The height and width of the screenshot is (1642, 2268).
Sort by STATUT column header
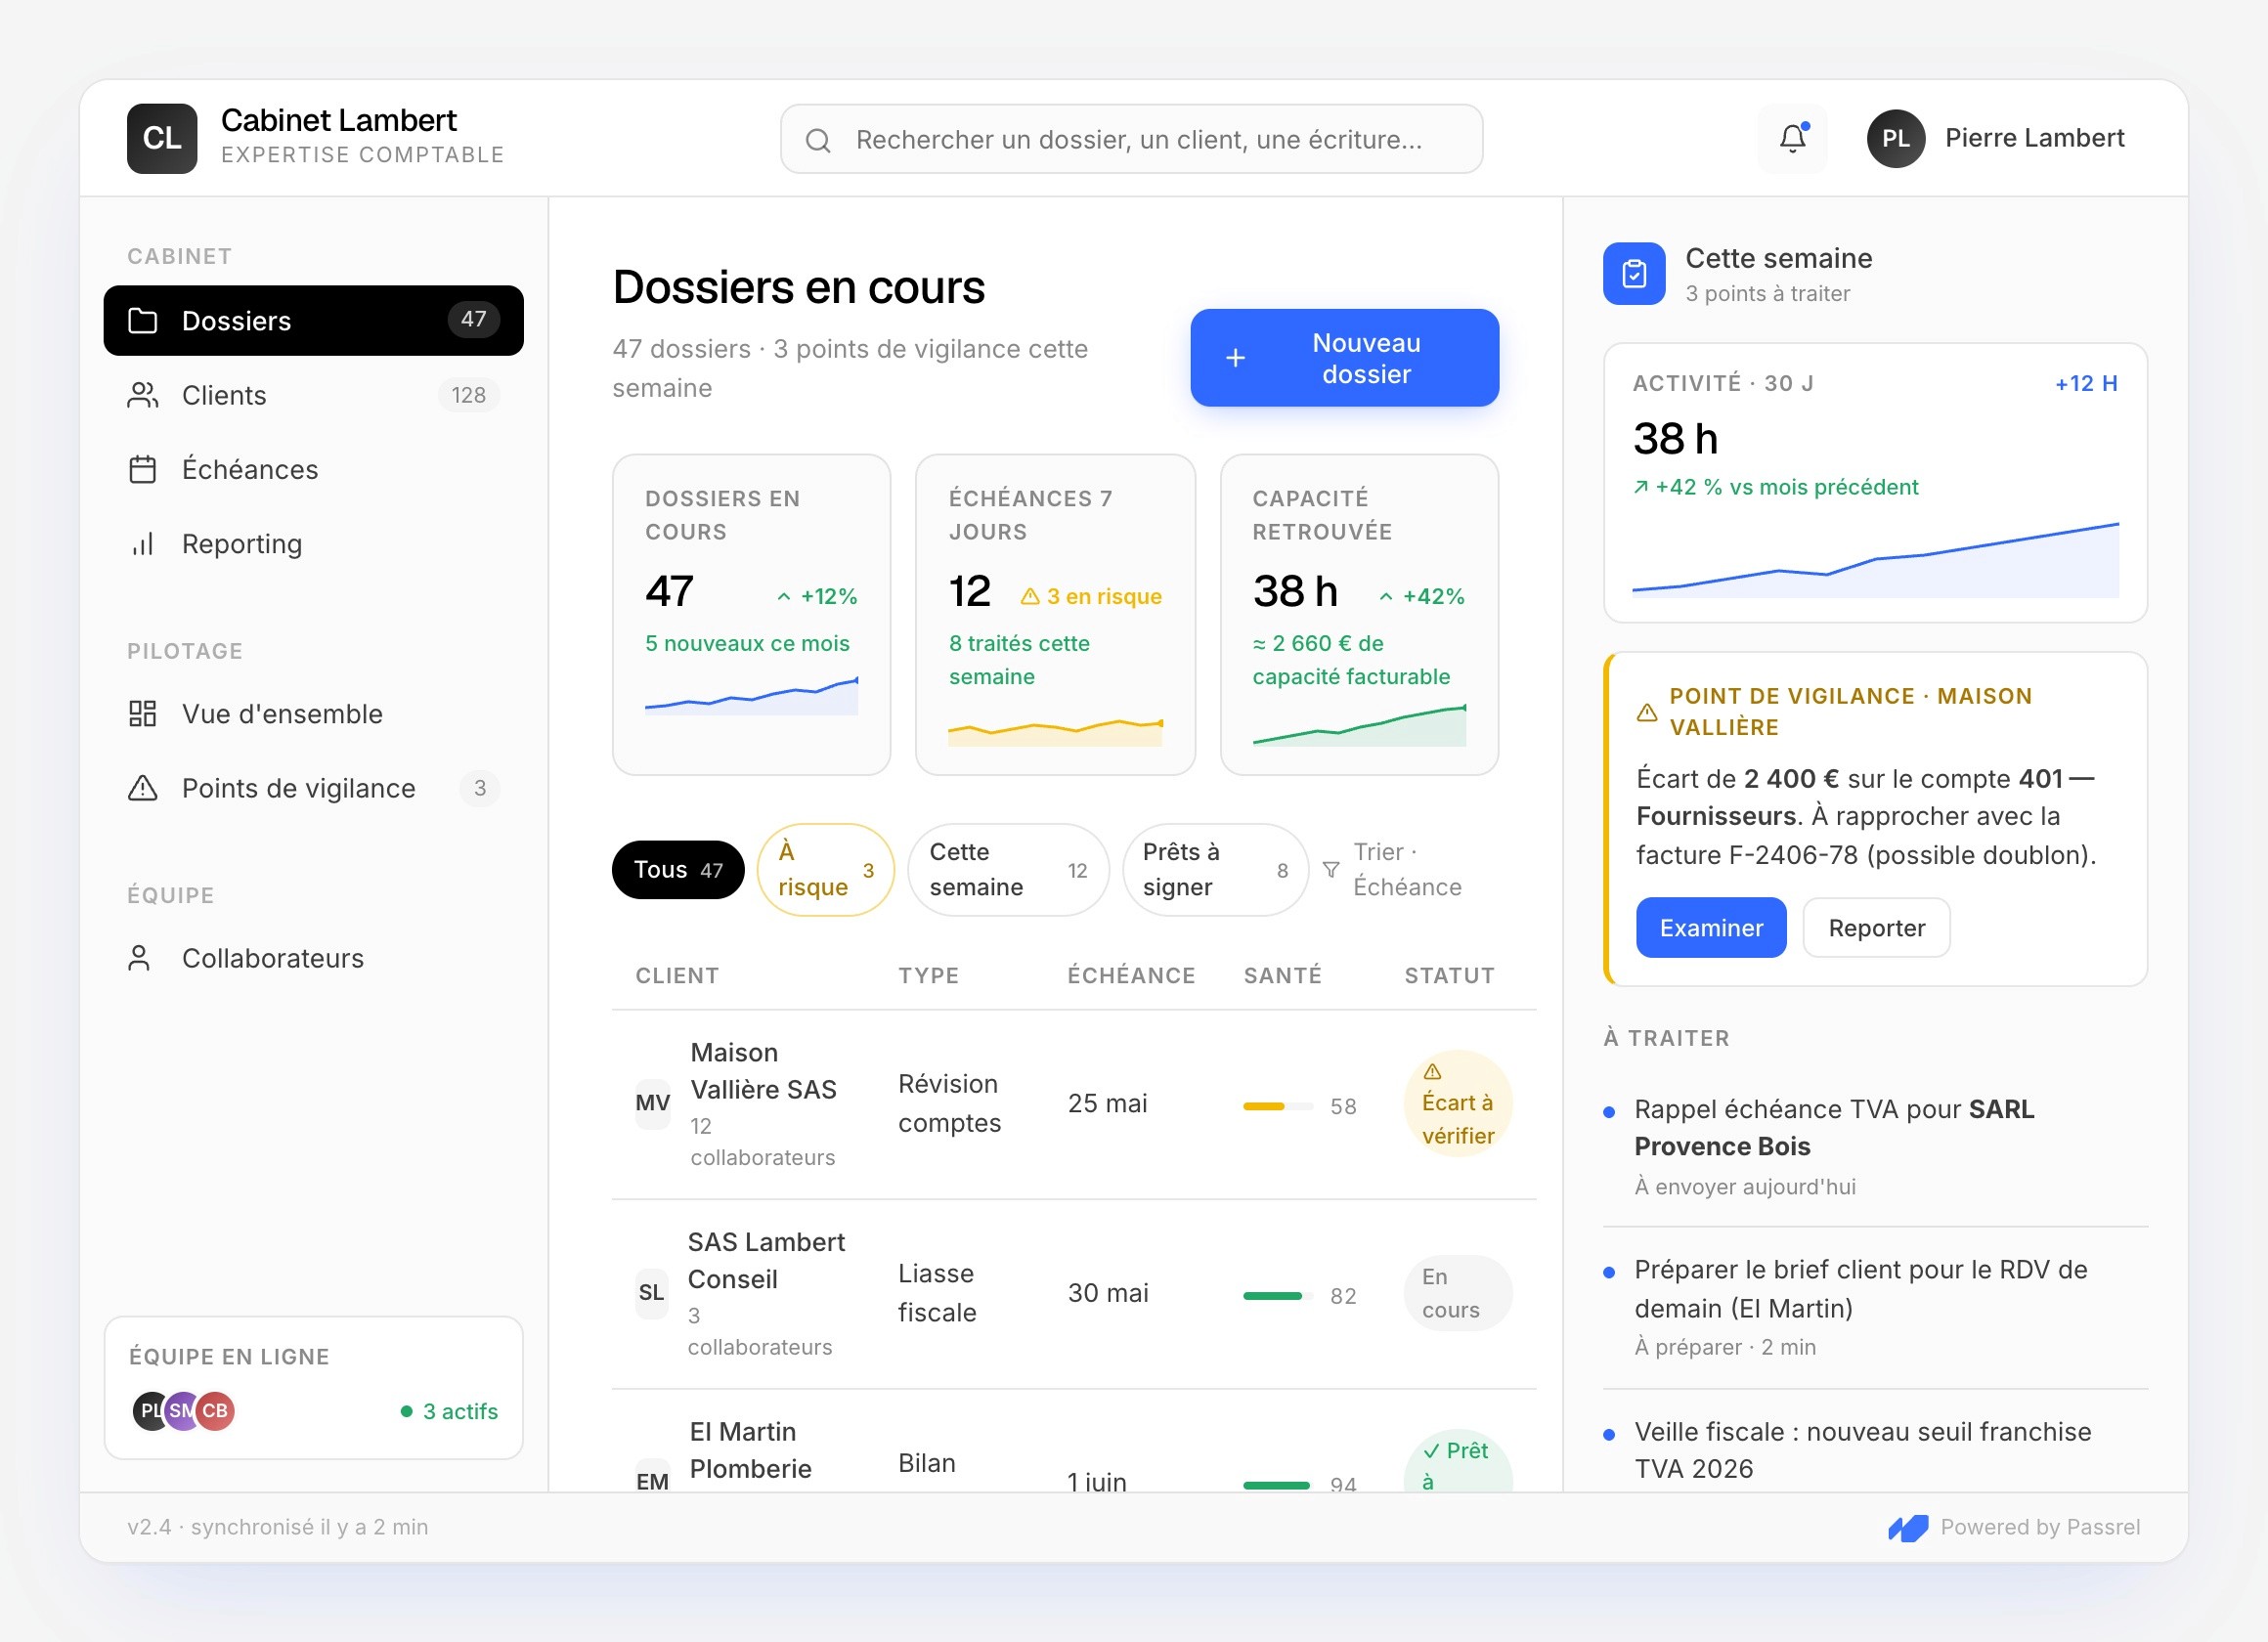[x=1449, y=975]
